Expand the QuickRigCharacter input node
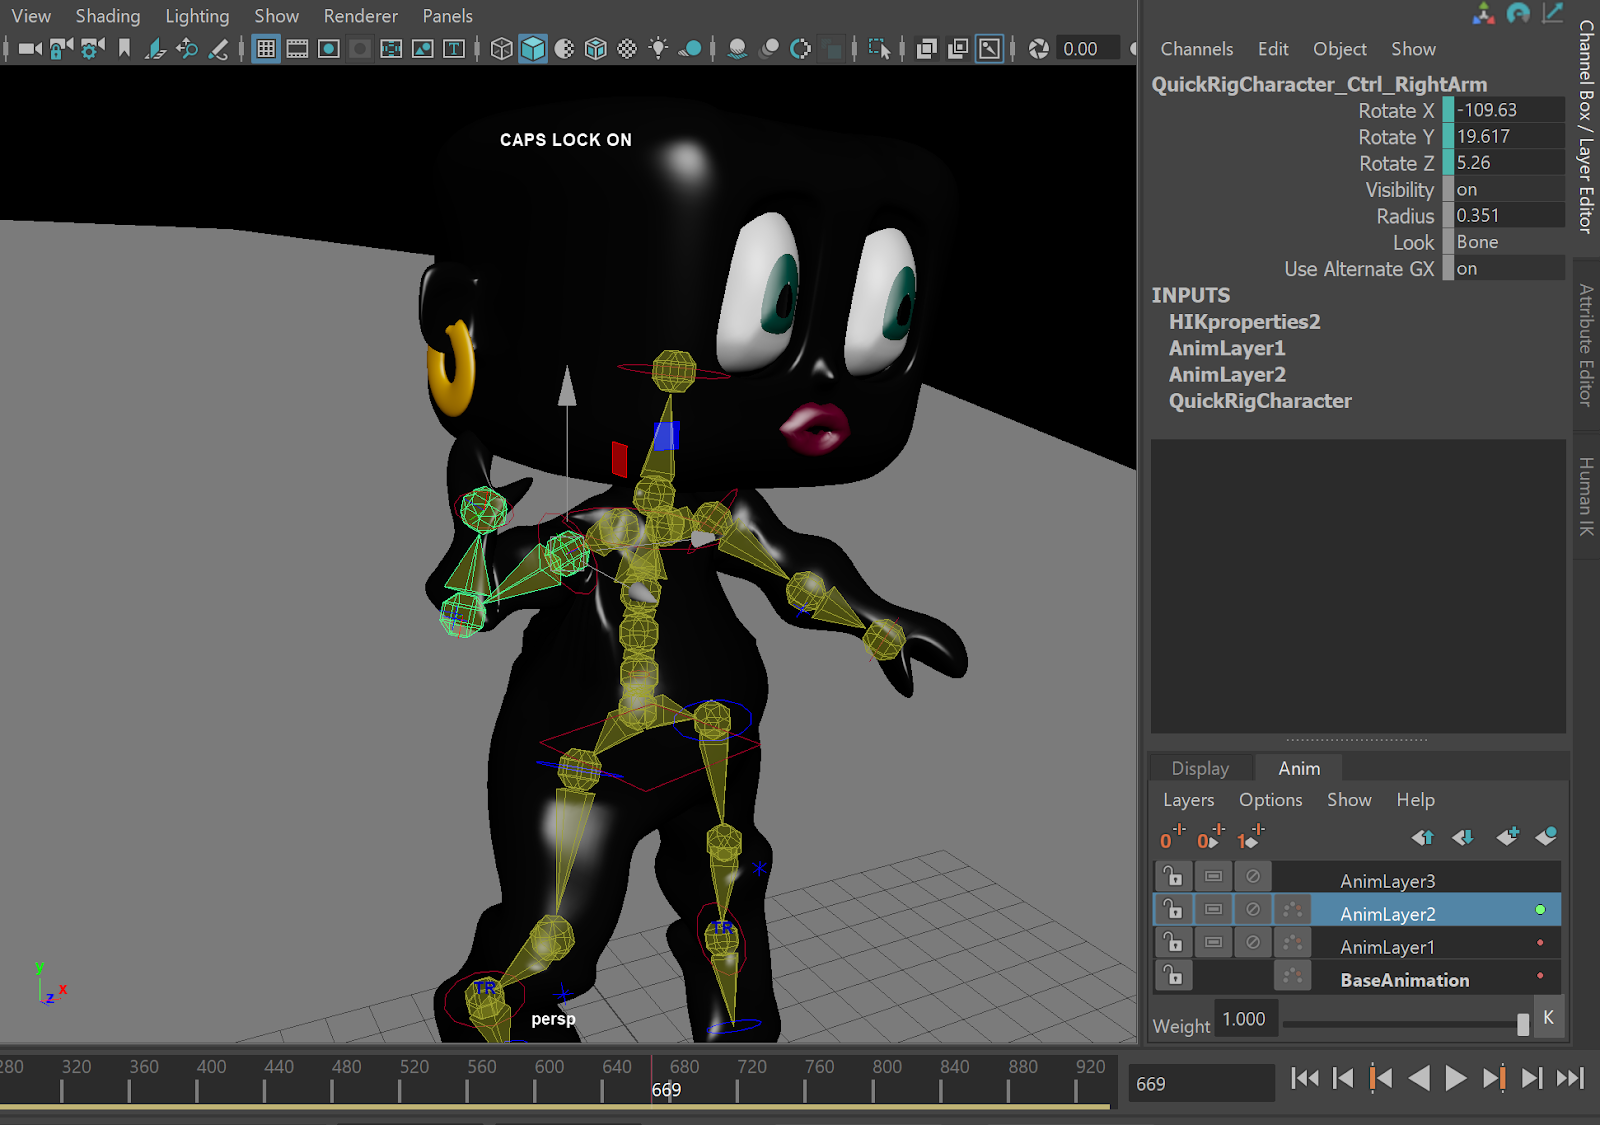The width and height of the screenshot is (1600, 1125). 1260,401
